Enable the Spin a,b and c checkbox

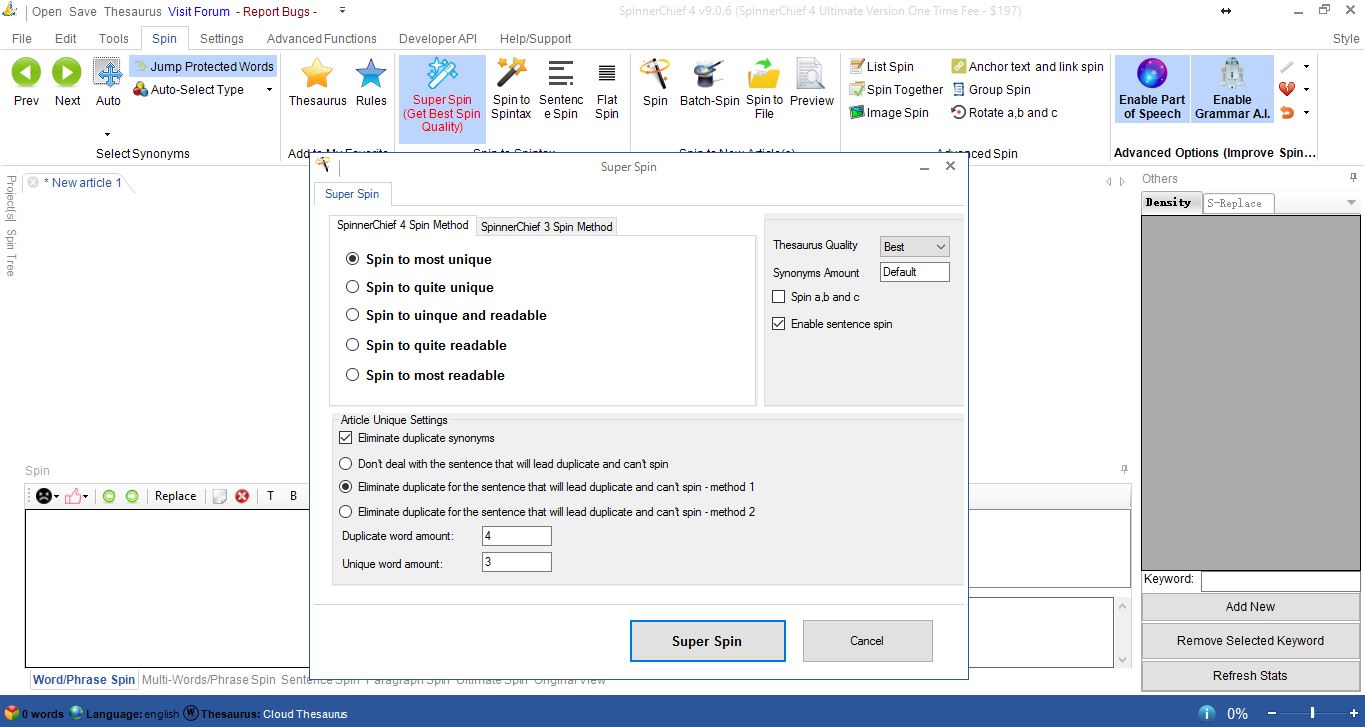click(779, 297)
